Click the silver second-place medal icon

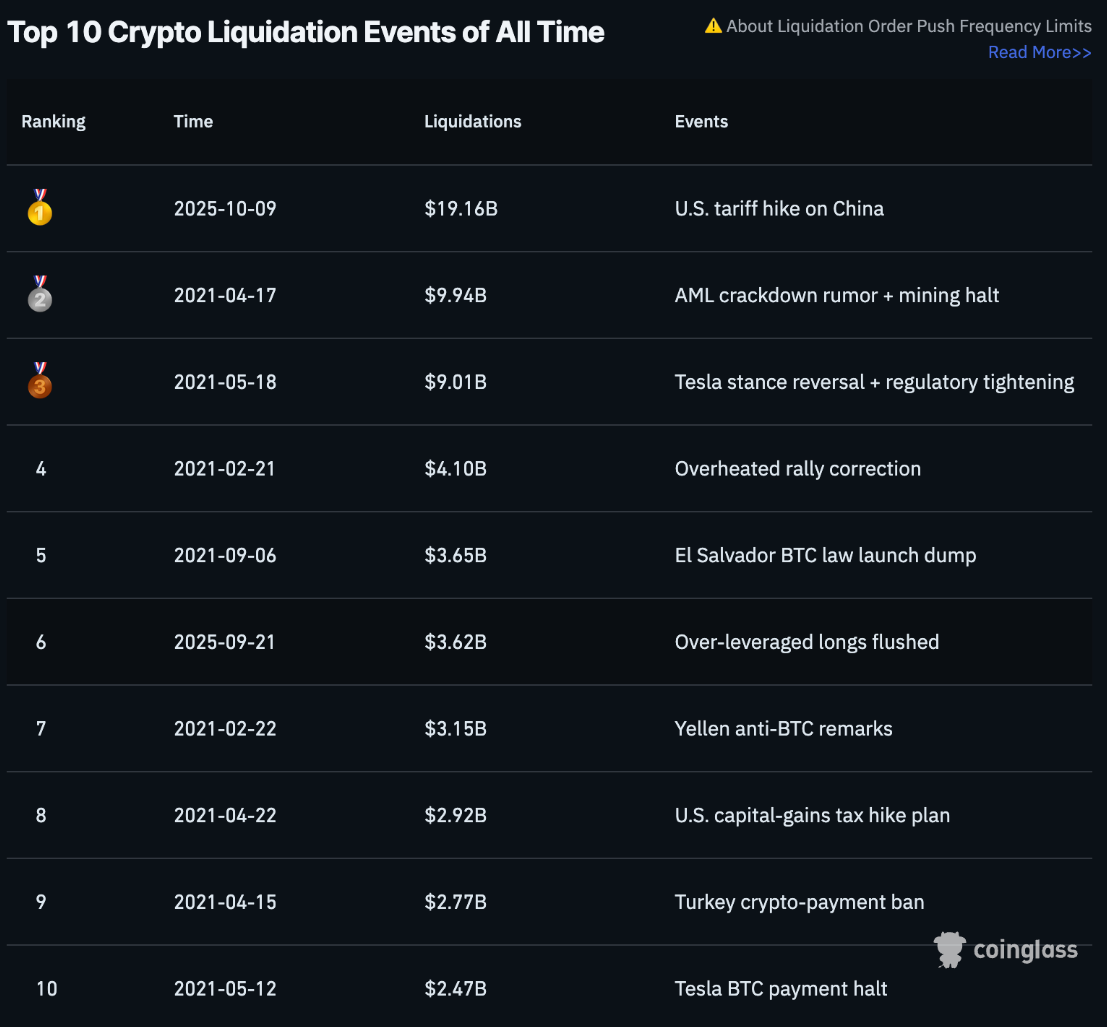[x=40, y=295]
